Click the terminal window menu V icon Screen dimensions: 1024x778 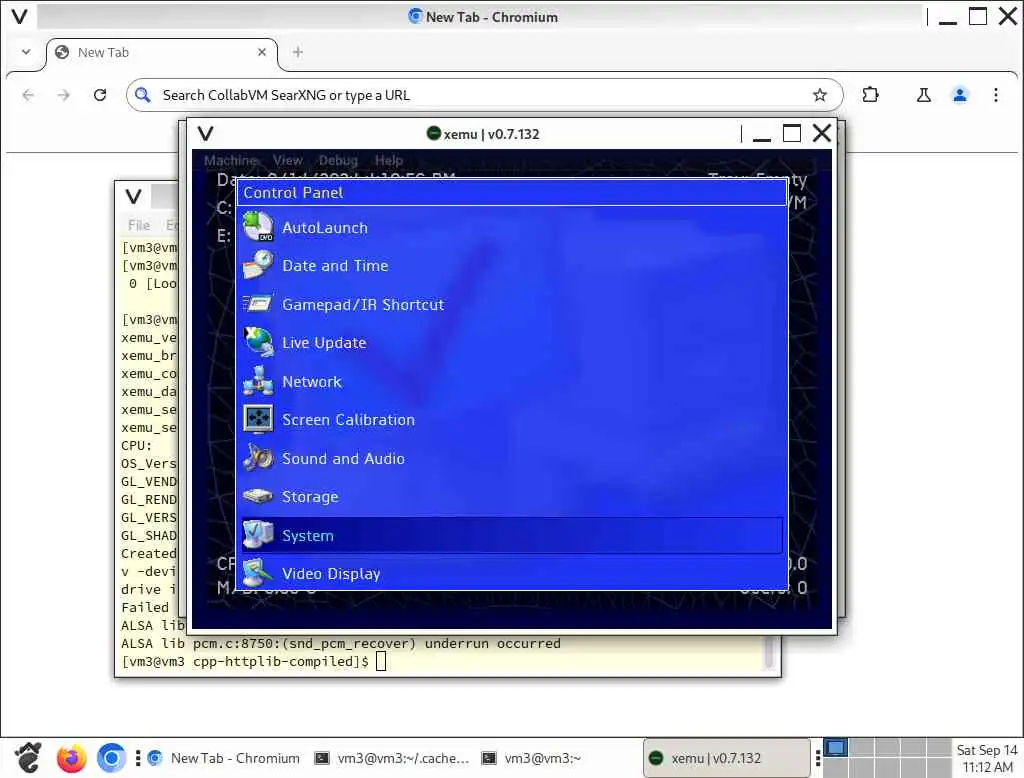[x=133, y=196]
